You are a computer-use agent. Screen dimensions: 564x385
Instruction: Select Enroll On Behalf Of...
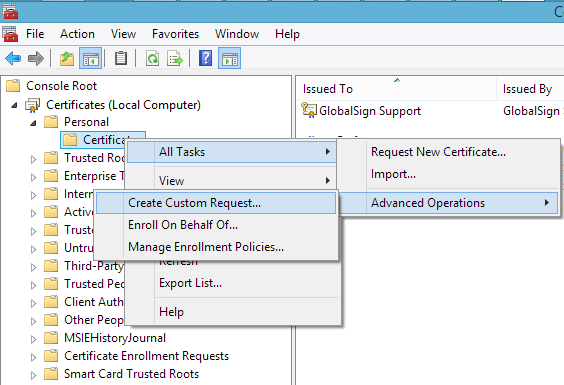(216, 225)
